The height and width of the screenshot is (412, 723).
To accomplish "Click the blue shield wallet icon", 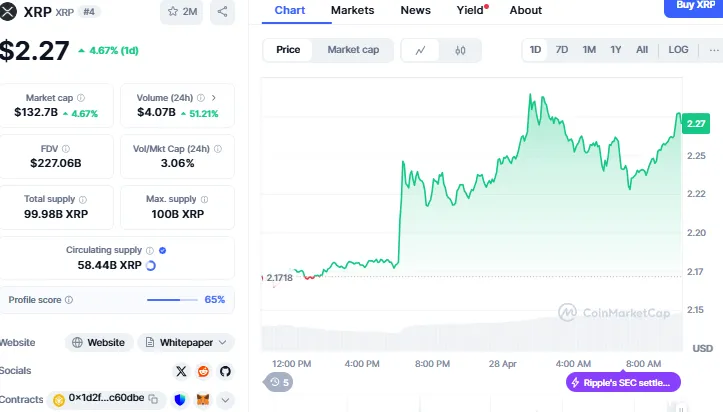I will [x=180, y=399].
